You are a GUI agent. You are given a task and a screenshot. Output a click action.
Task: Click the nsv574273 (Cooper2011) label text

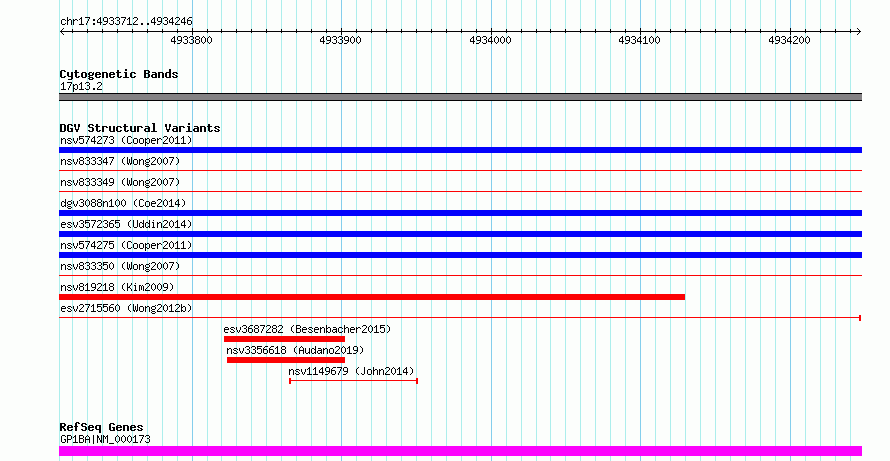click(126, 140)
